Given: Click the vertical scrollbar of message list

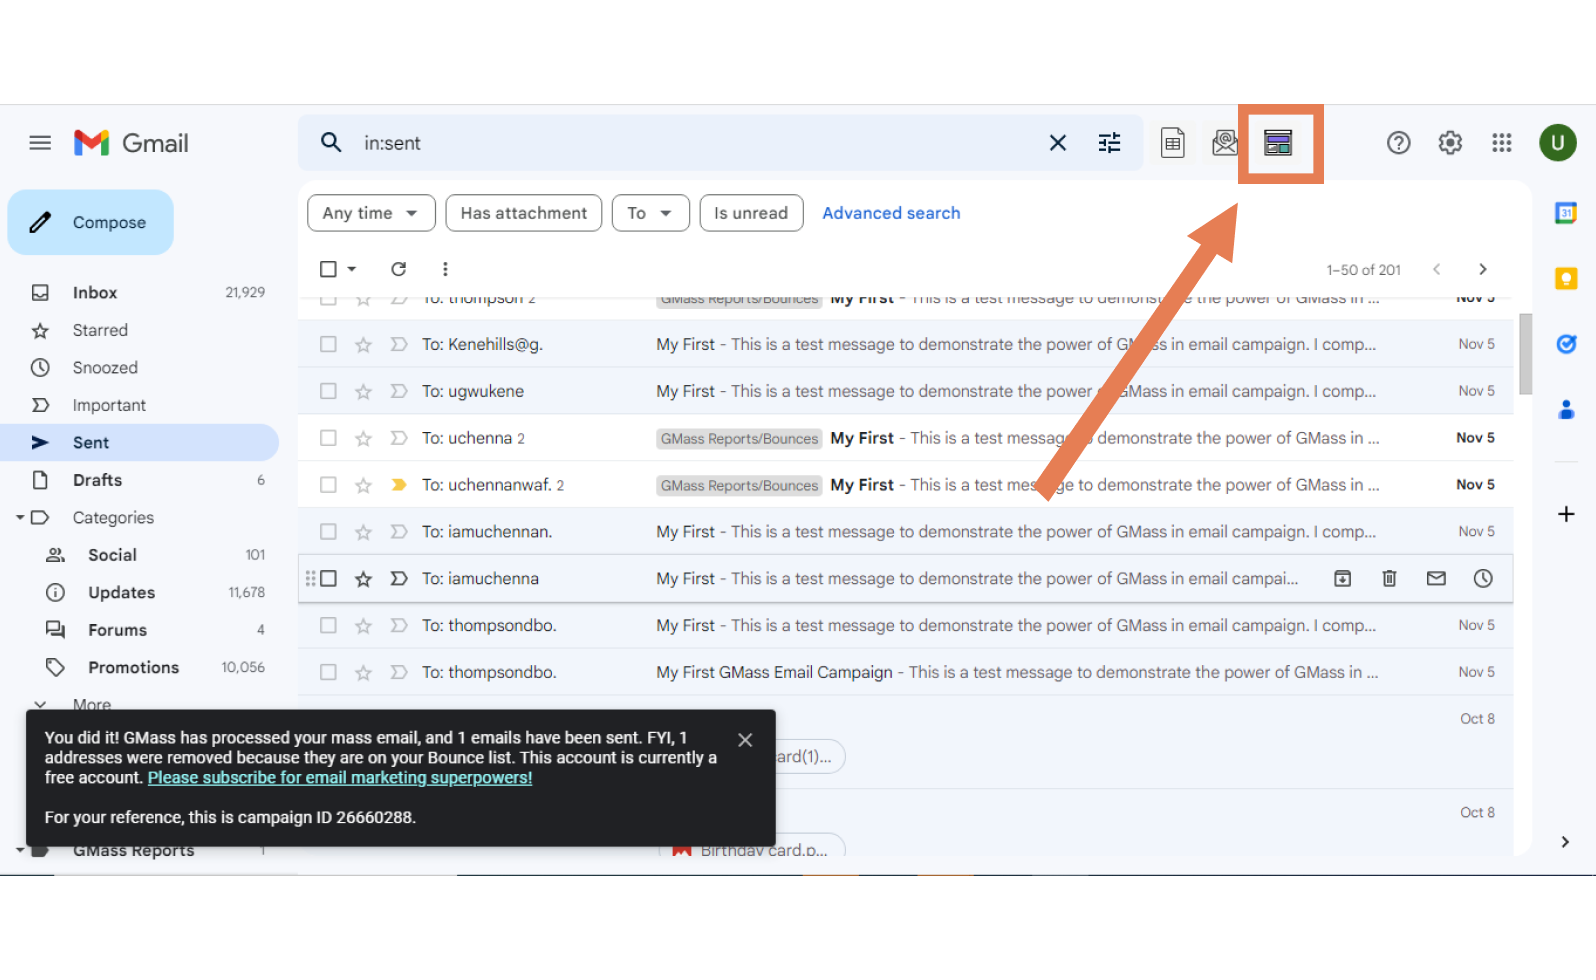Looking at the screenshot, I should click(x=1525, y=354).
